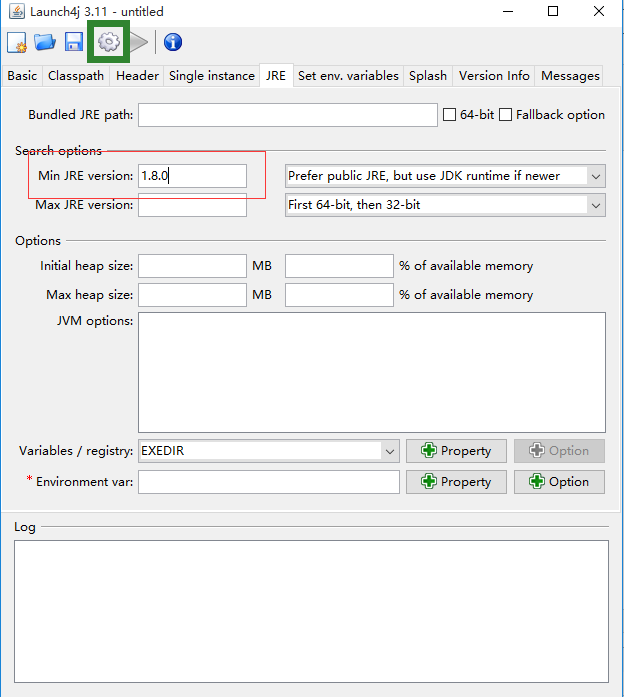Open the About info icon
The width and height of the screenshot is (624, 697).
pos(173,42)
